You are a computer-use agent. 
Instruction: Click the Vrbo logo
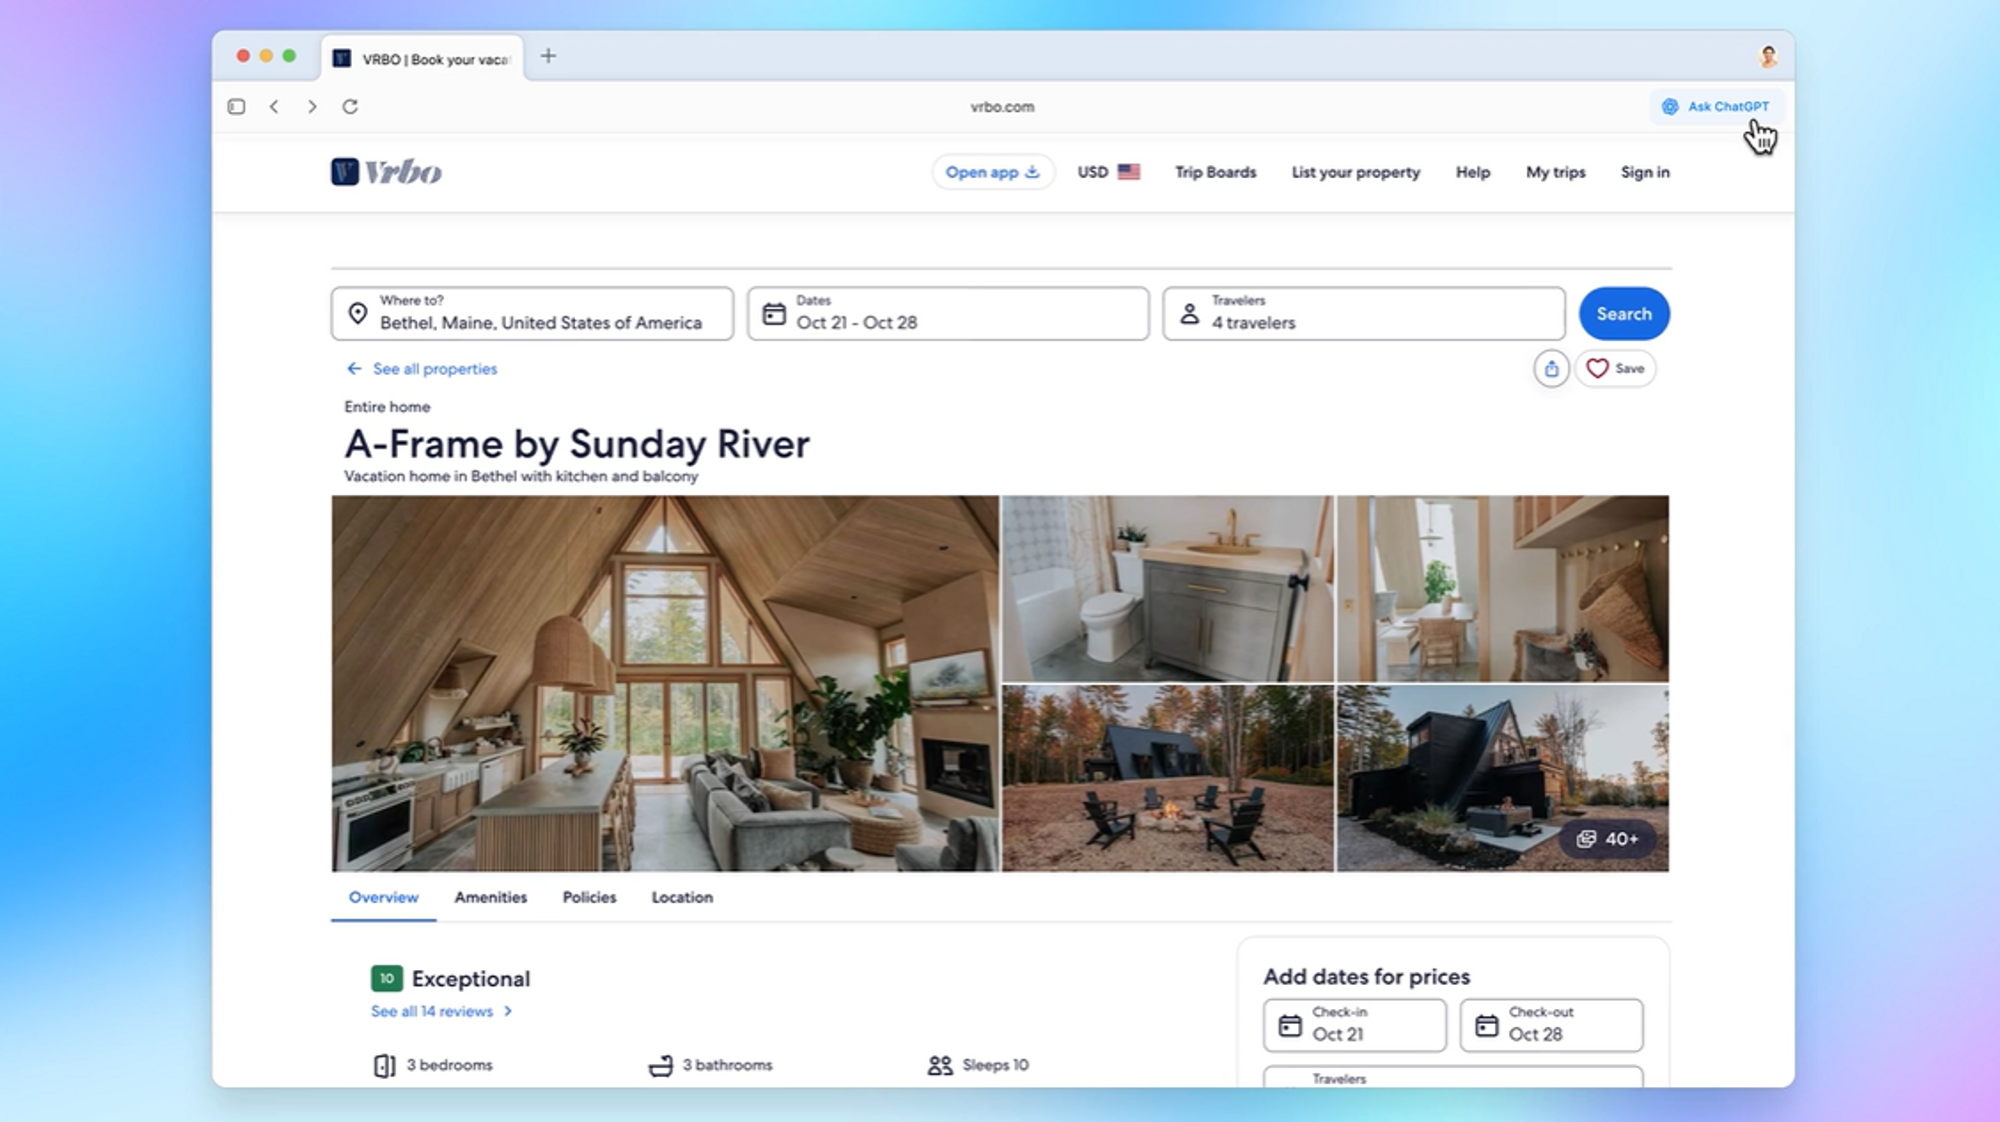tap(386, 172)
